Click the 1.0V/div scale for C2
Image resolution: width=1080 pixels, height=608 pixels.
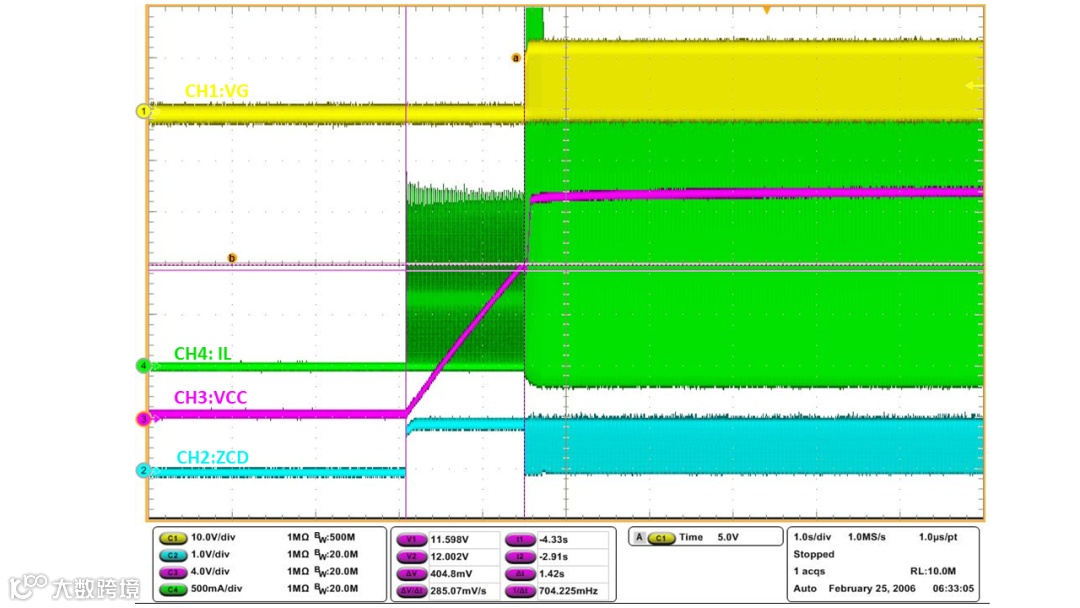211,554
